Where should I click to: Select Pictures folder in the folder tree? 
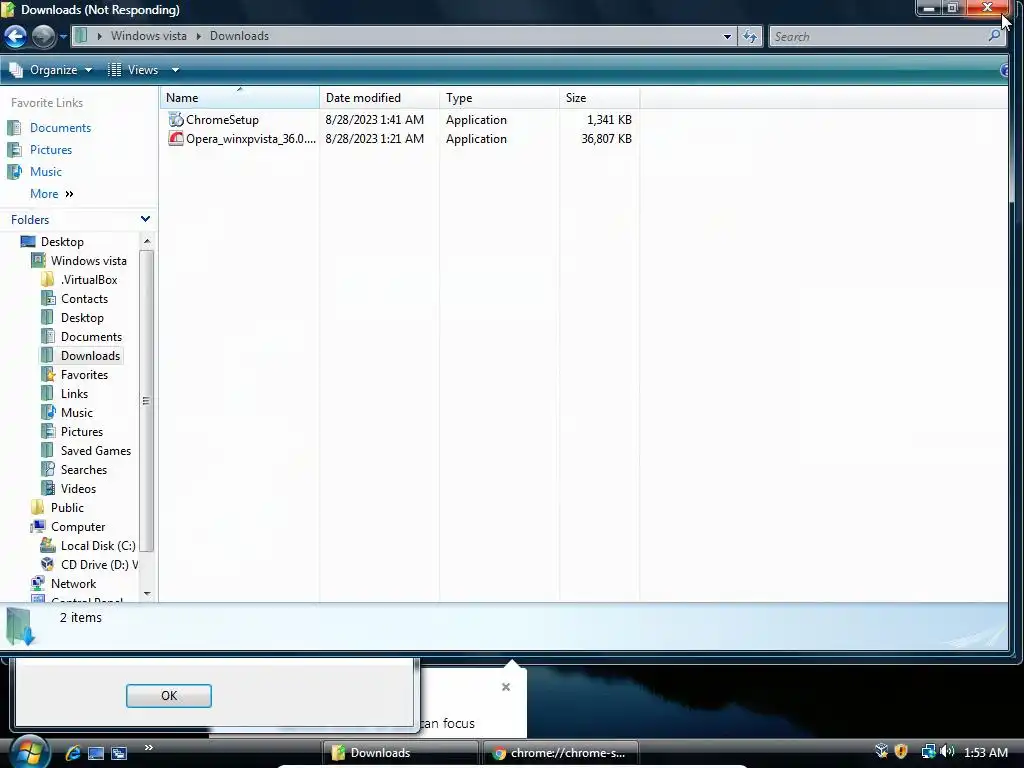(82, 431)
